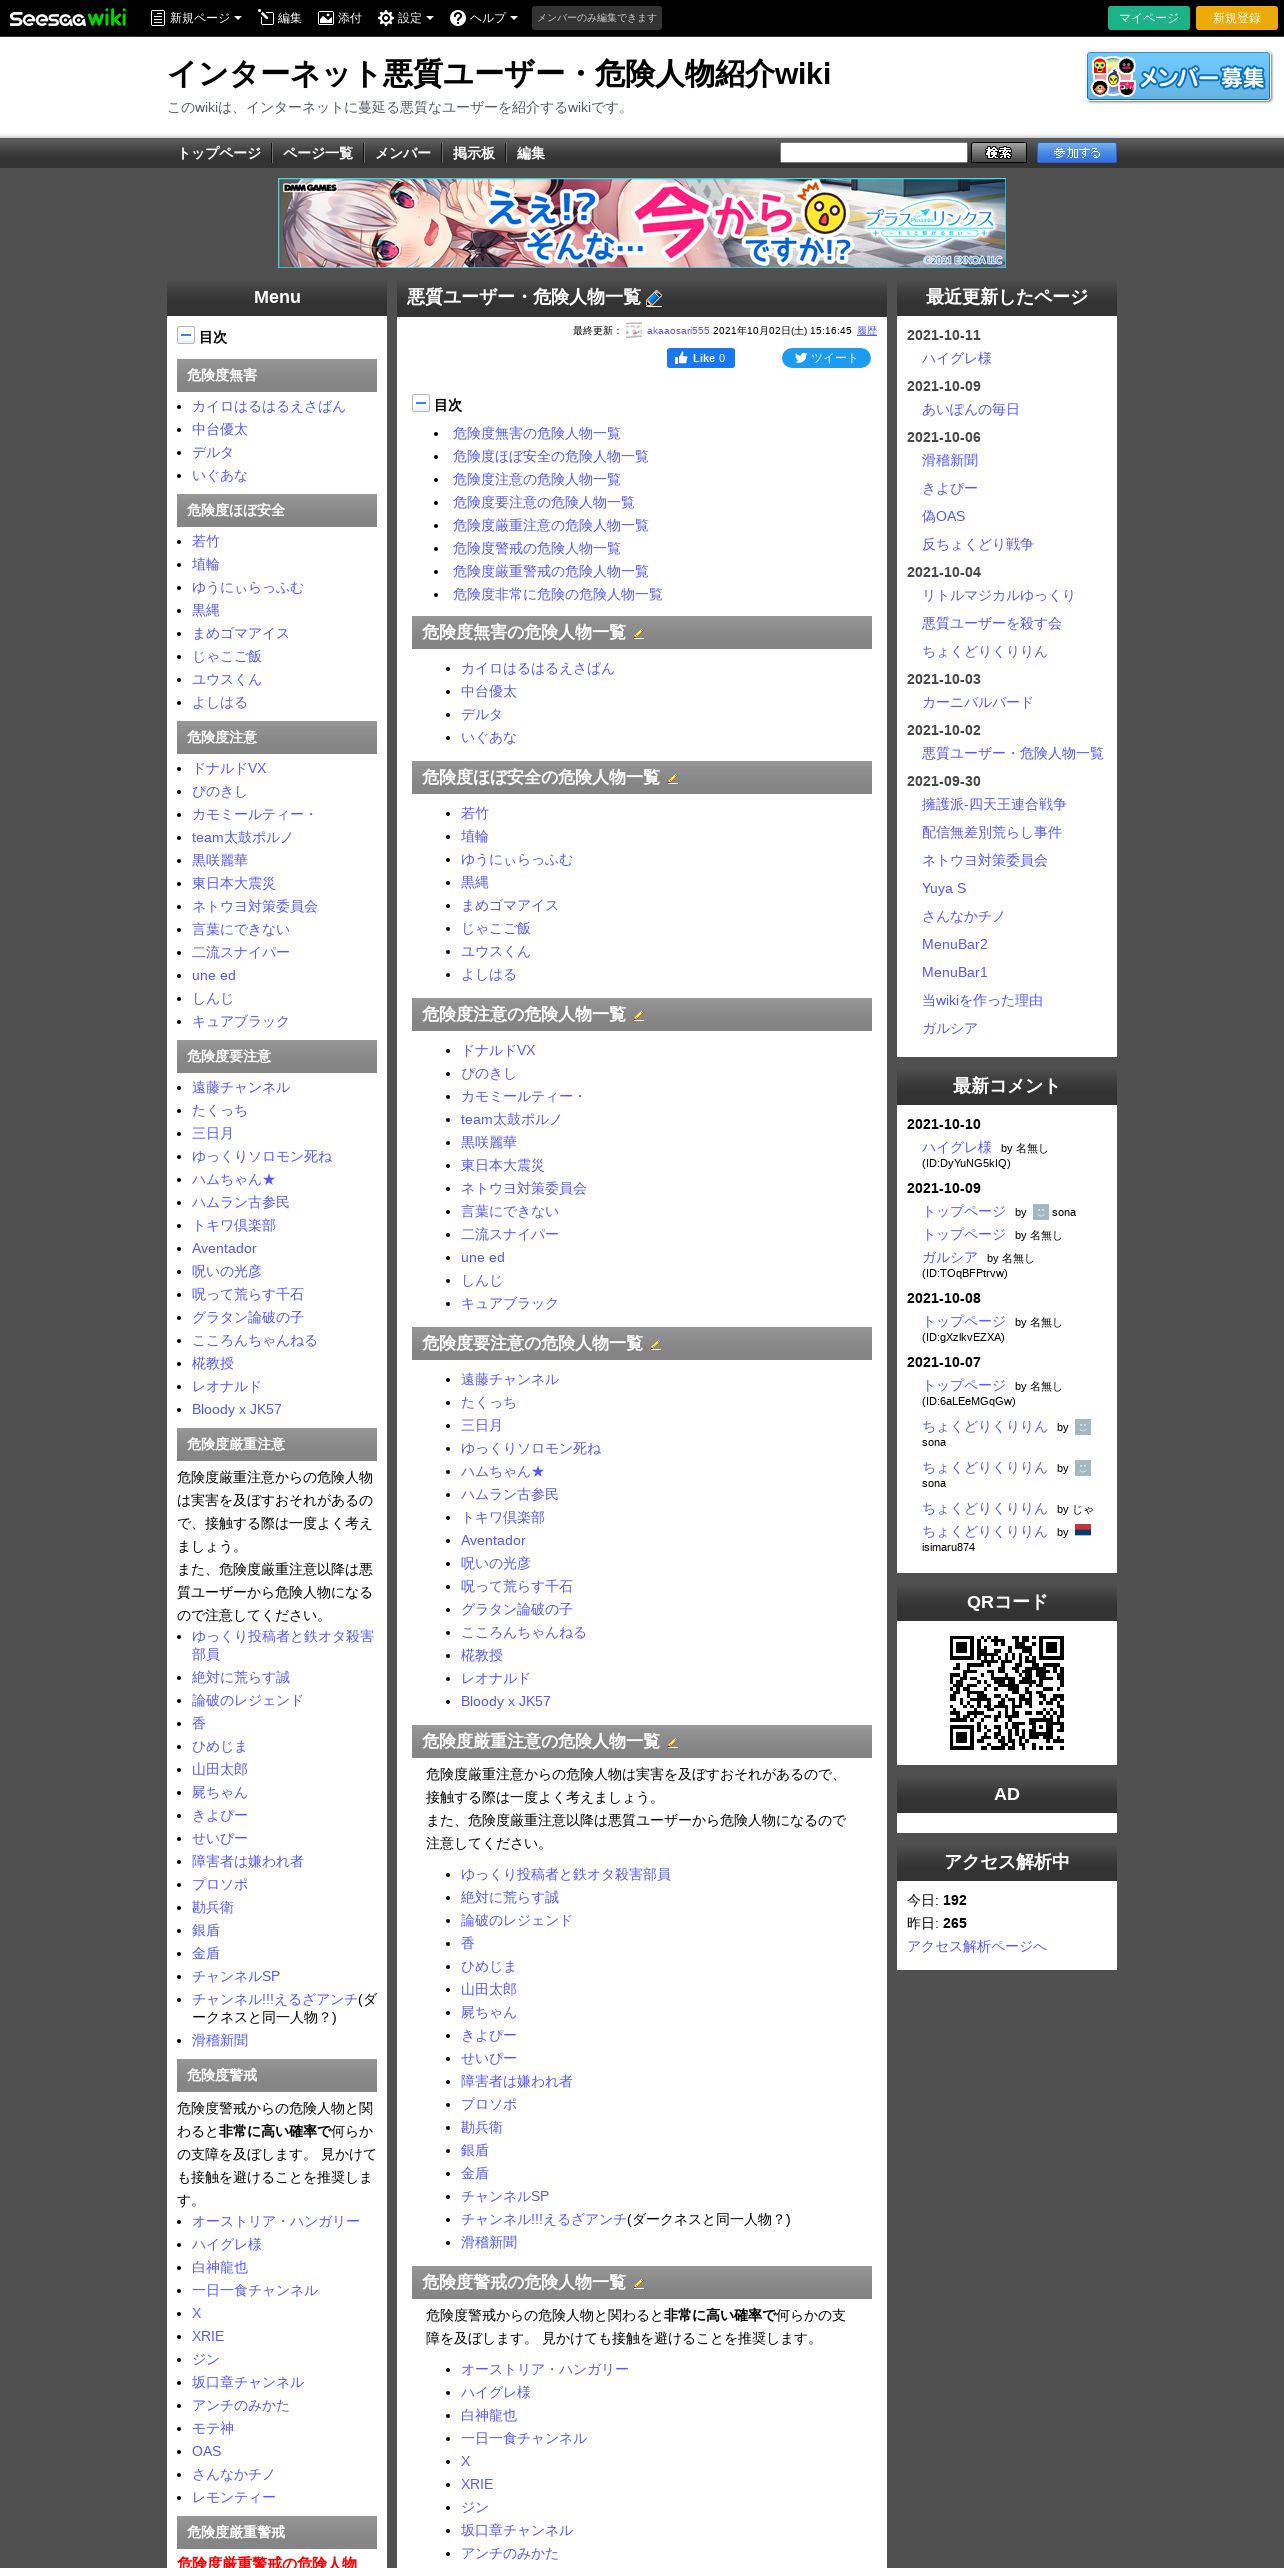Screen dimensions: 1284x2568
Task: Focus the wiki search input field
Action: [873, 152]
